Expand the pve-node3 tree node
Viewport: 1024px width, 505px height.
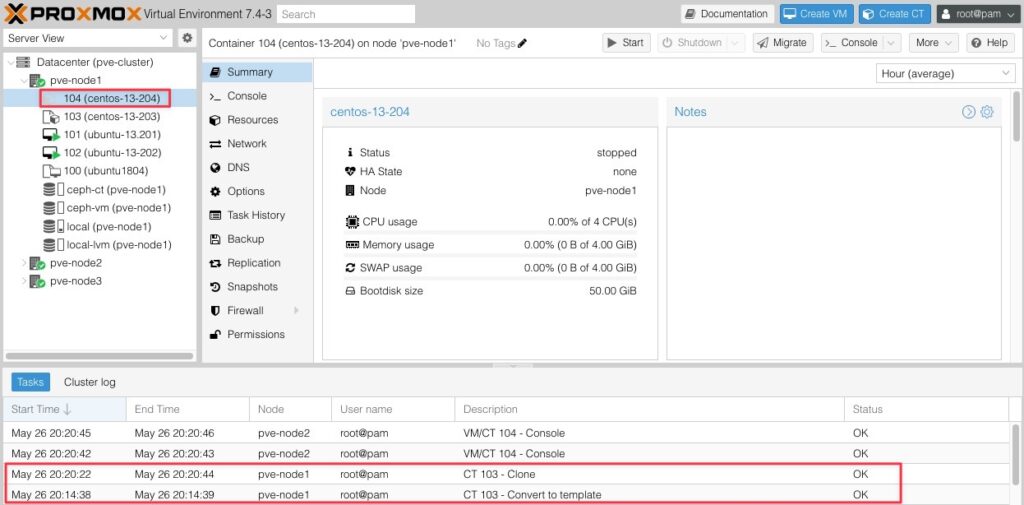tap(24, 282)
